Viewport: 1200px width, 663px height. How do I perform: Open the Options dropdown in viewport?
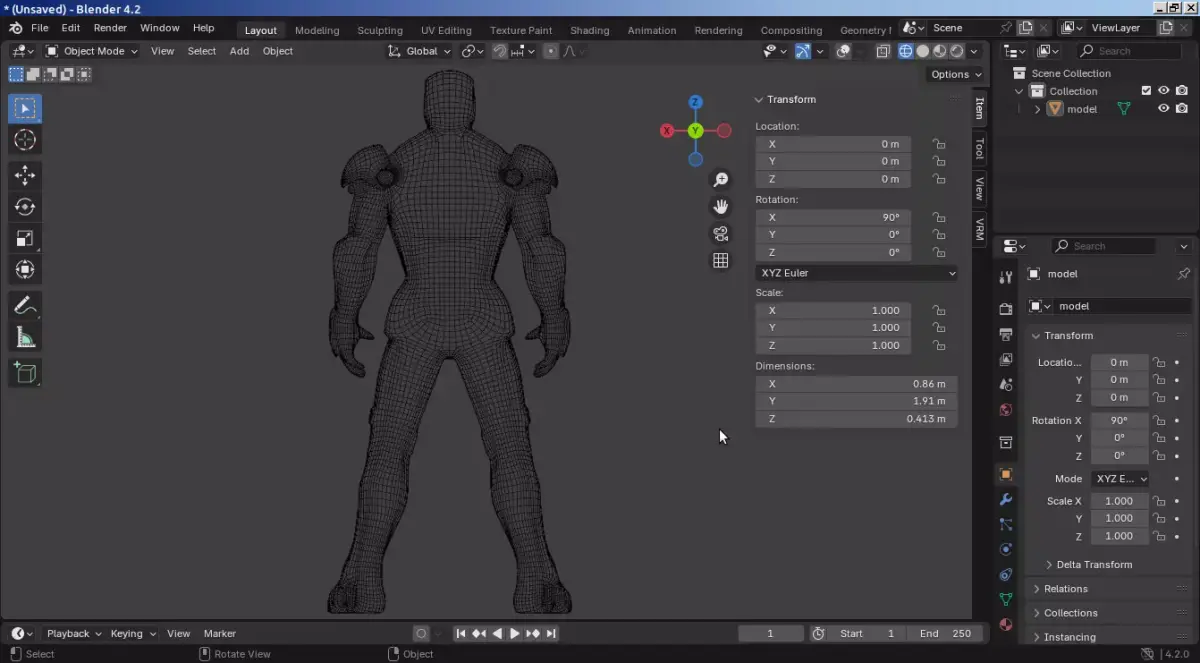click(956, 74)
